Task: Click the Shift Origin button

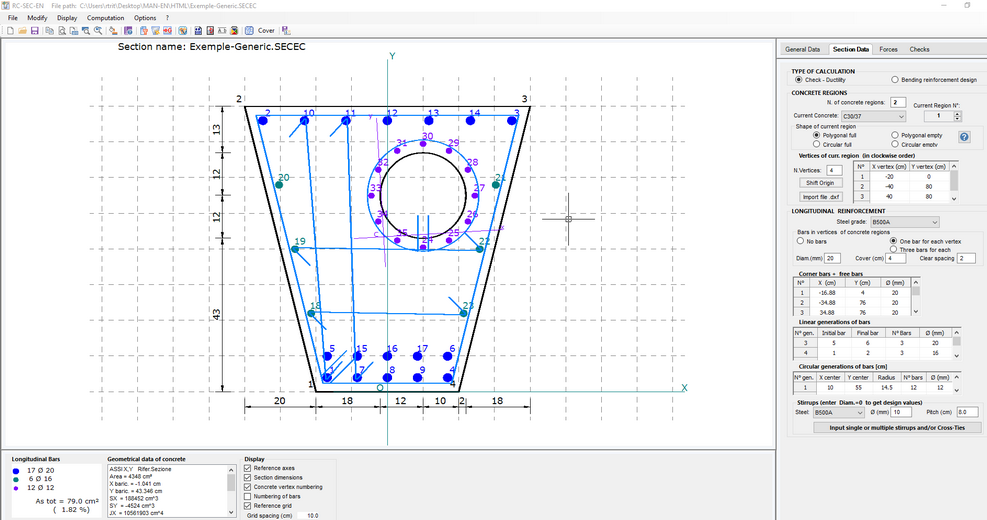Action: point(820,183)
